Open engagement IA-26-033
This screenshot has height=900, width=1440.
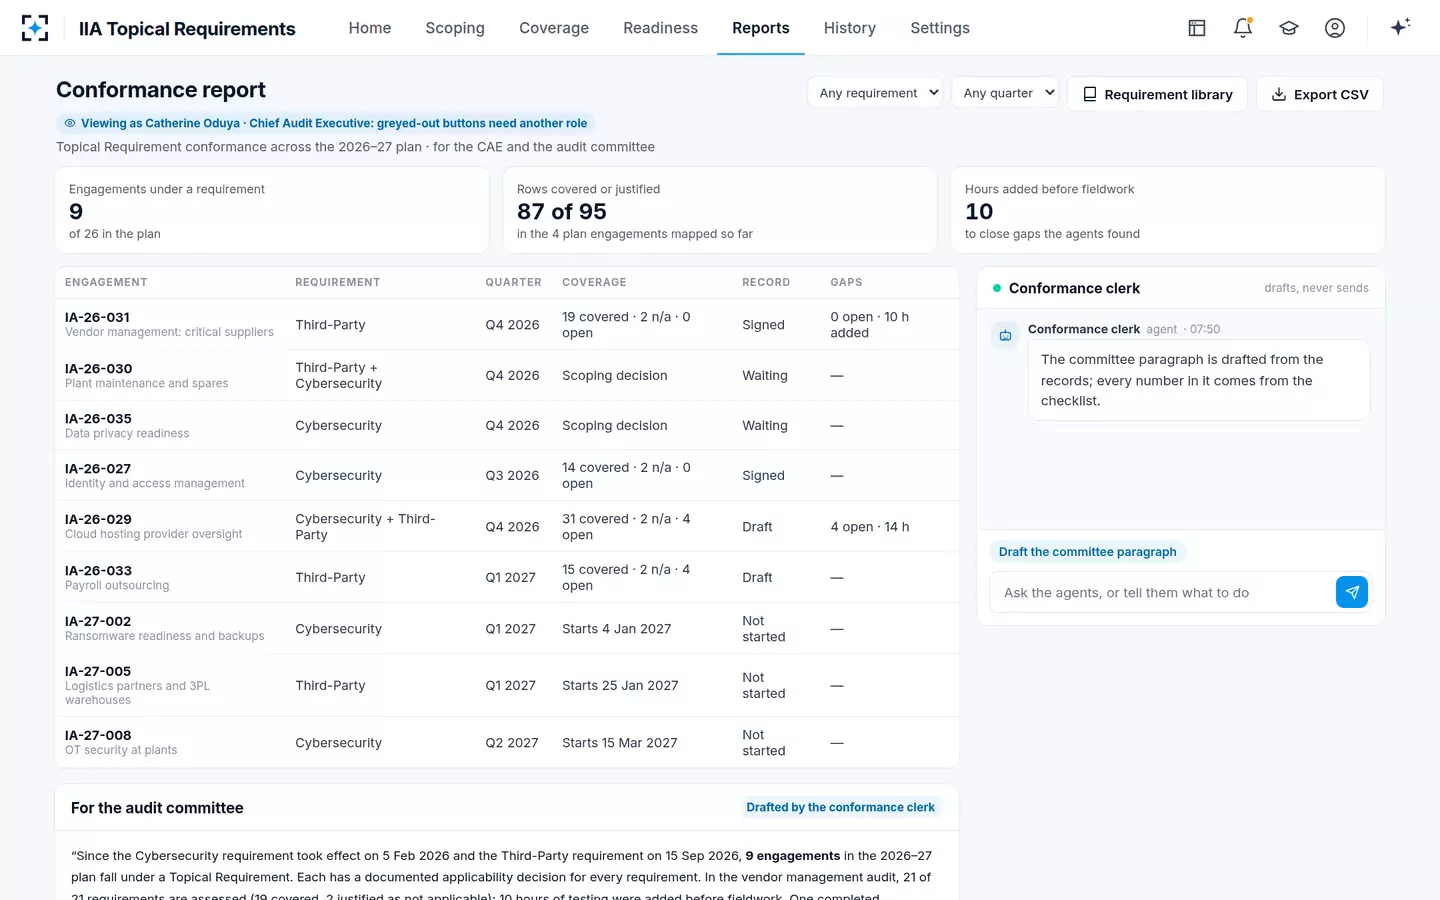tap(507, 577)
